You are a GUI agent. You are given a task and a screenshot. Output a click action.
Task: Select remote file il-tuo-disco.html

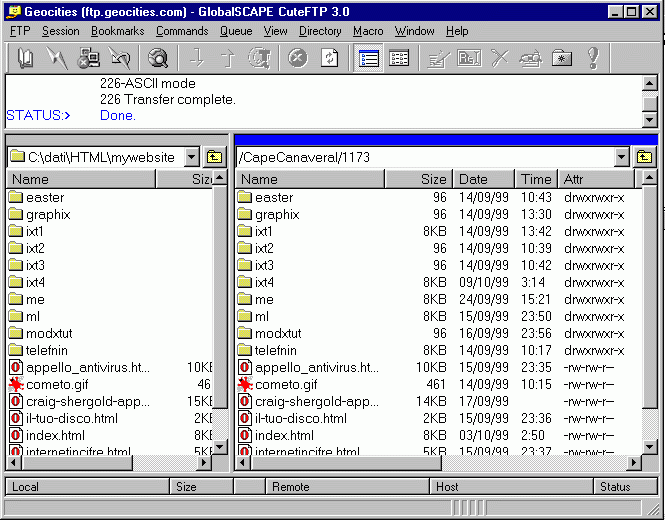point(301,418)
